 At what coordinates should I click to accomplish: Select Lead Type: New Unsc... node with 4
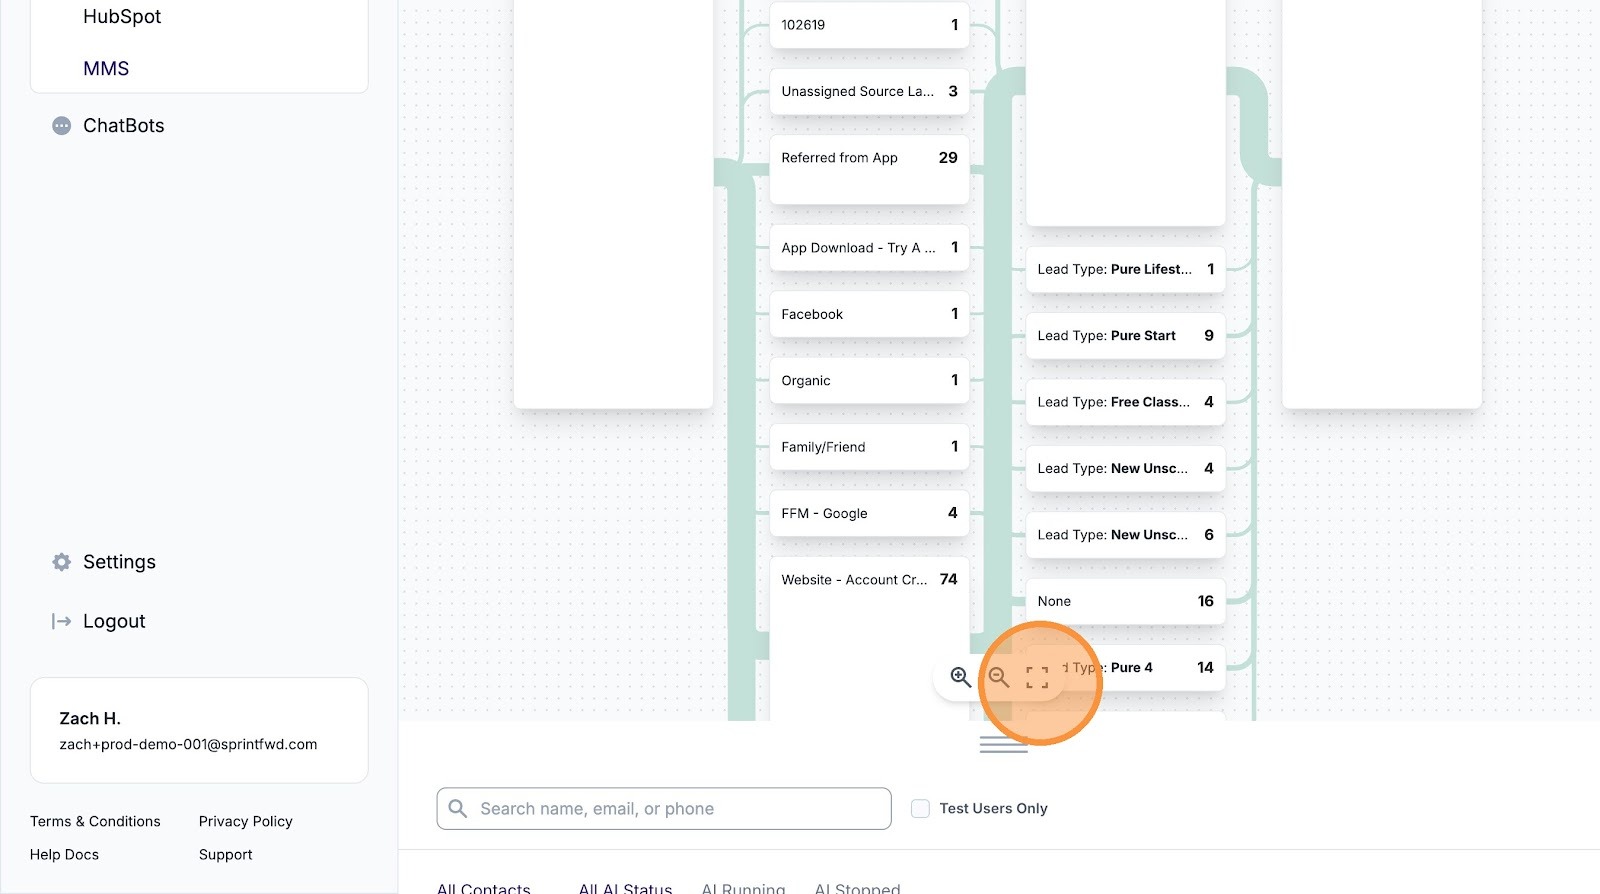click(x=1125, y=468)
